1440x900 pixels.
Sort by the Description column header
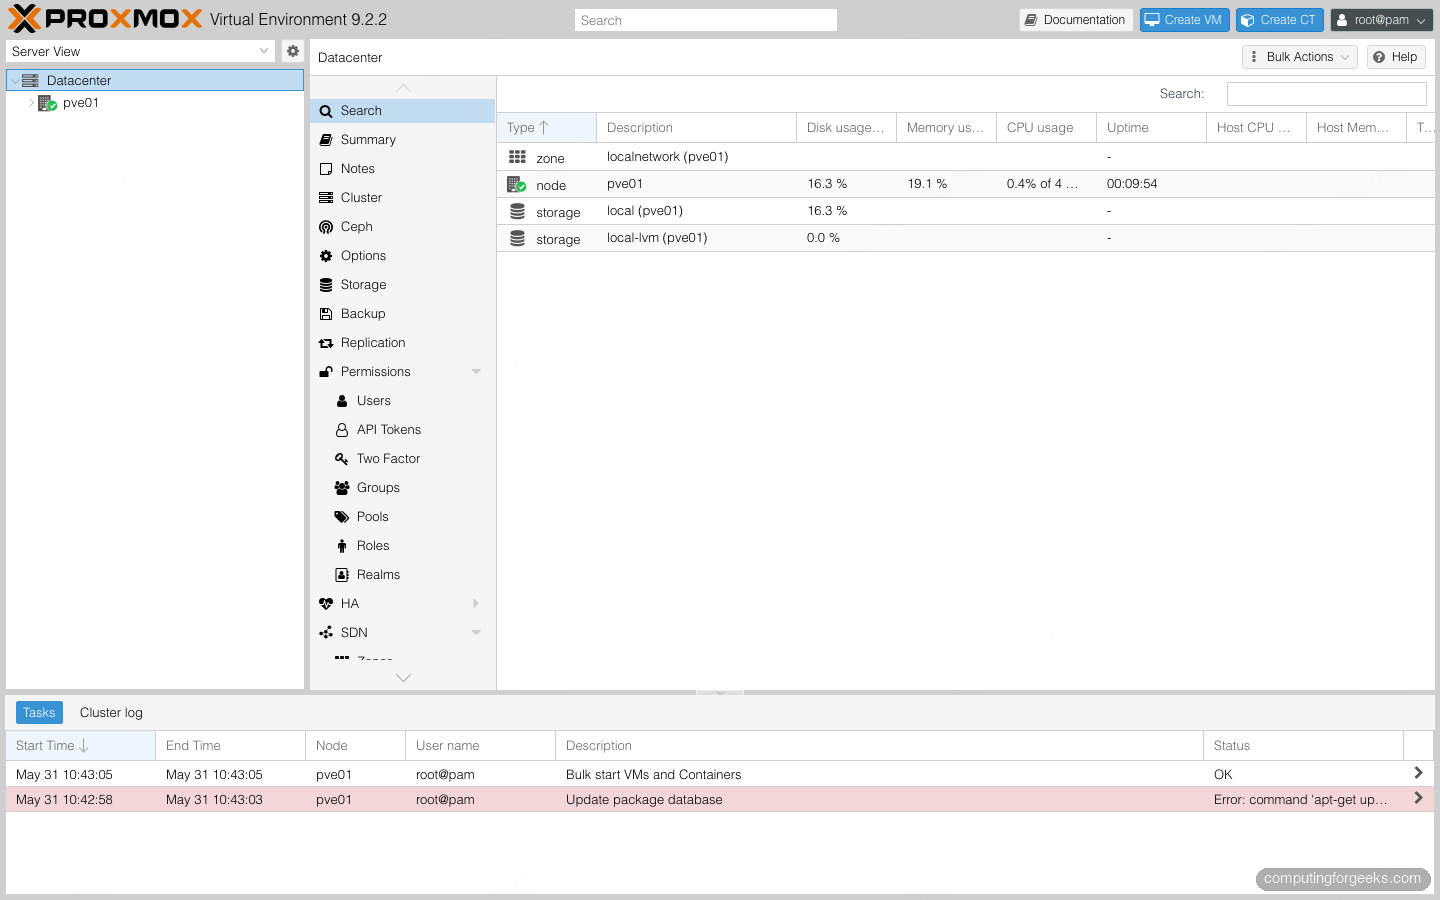pyautogui.click(x=697, y=128)
